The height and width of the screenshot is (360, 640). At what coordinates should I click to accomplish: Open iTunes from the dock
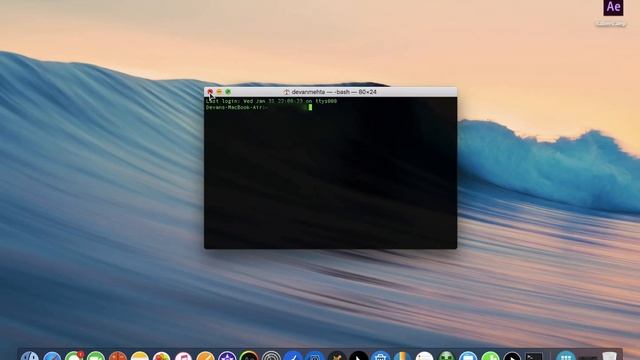click(x=183, y=356)
